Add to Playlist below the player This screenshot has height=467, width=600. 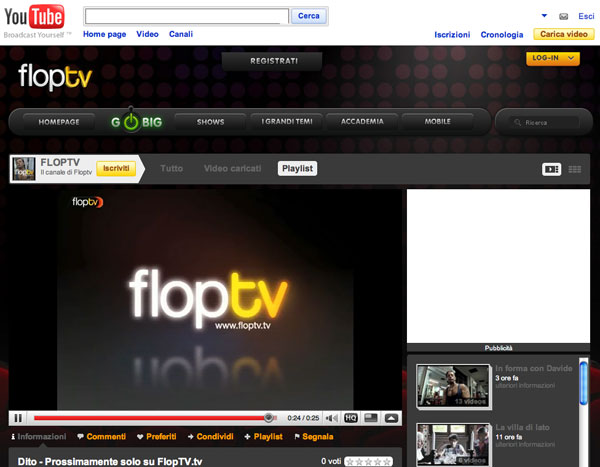pos(264,437)
